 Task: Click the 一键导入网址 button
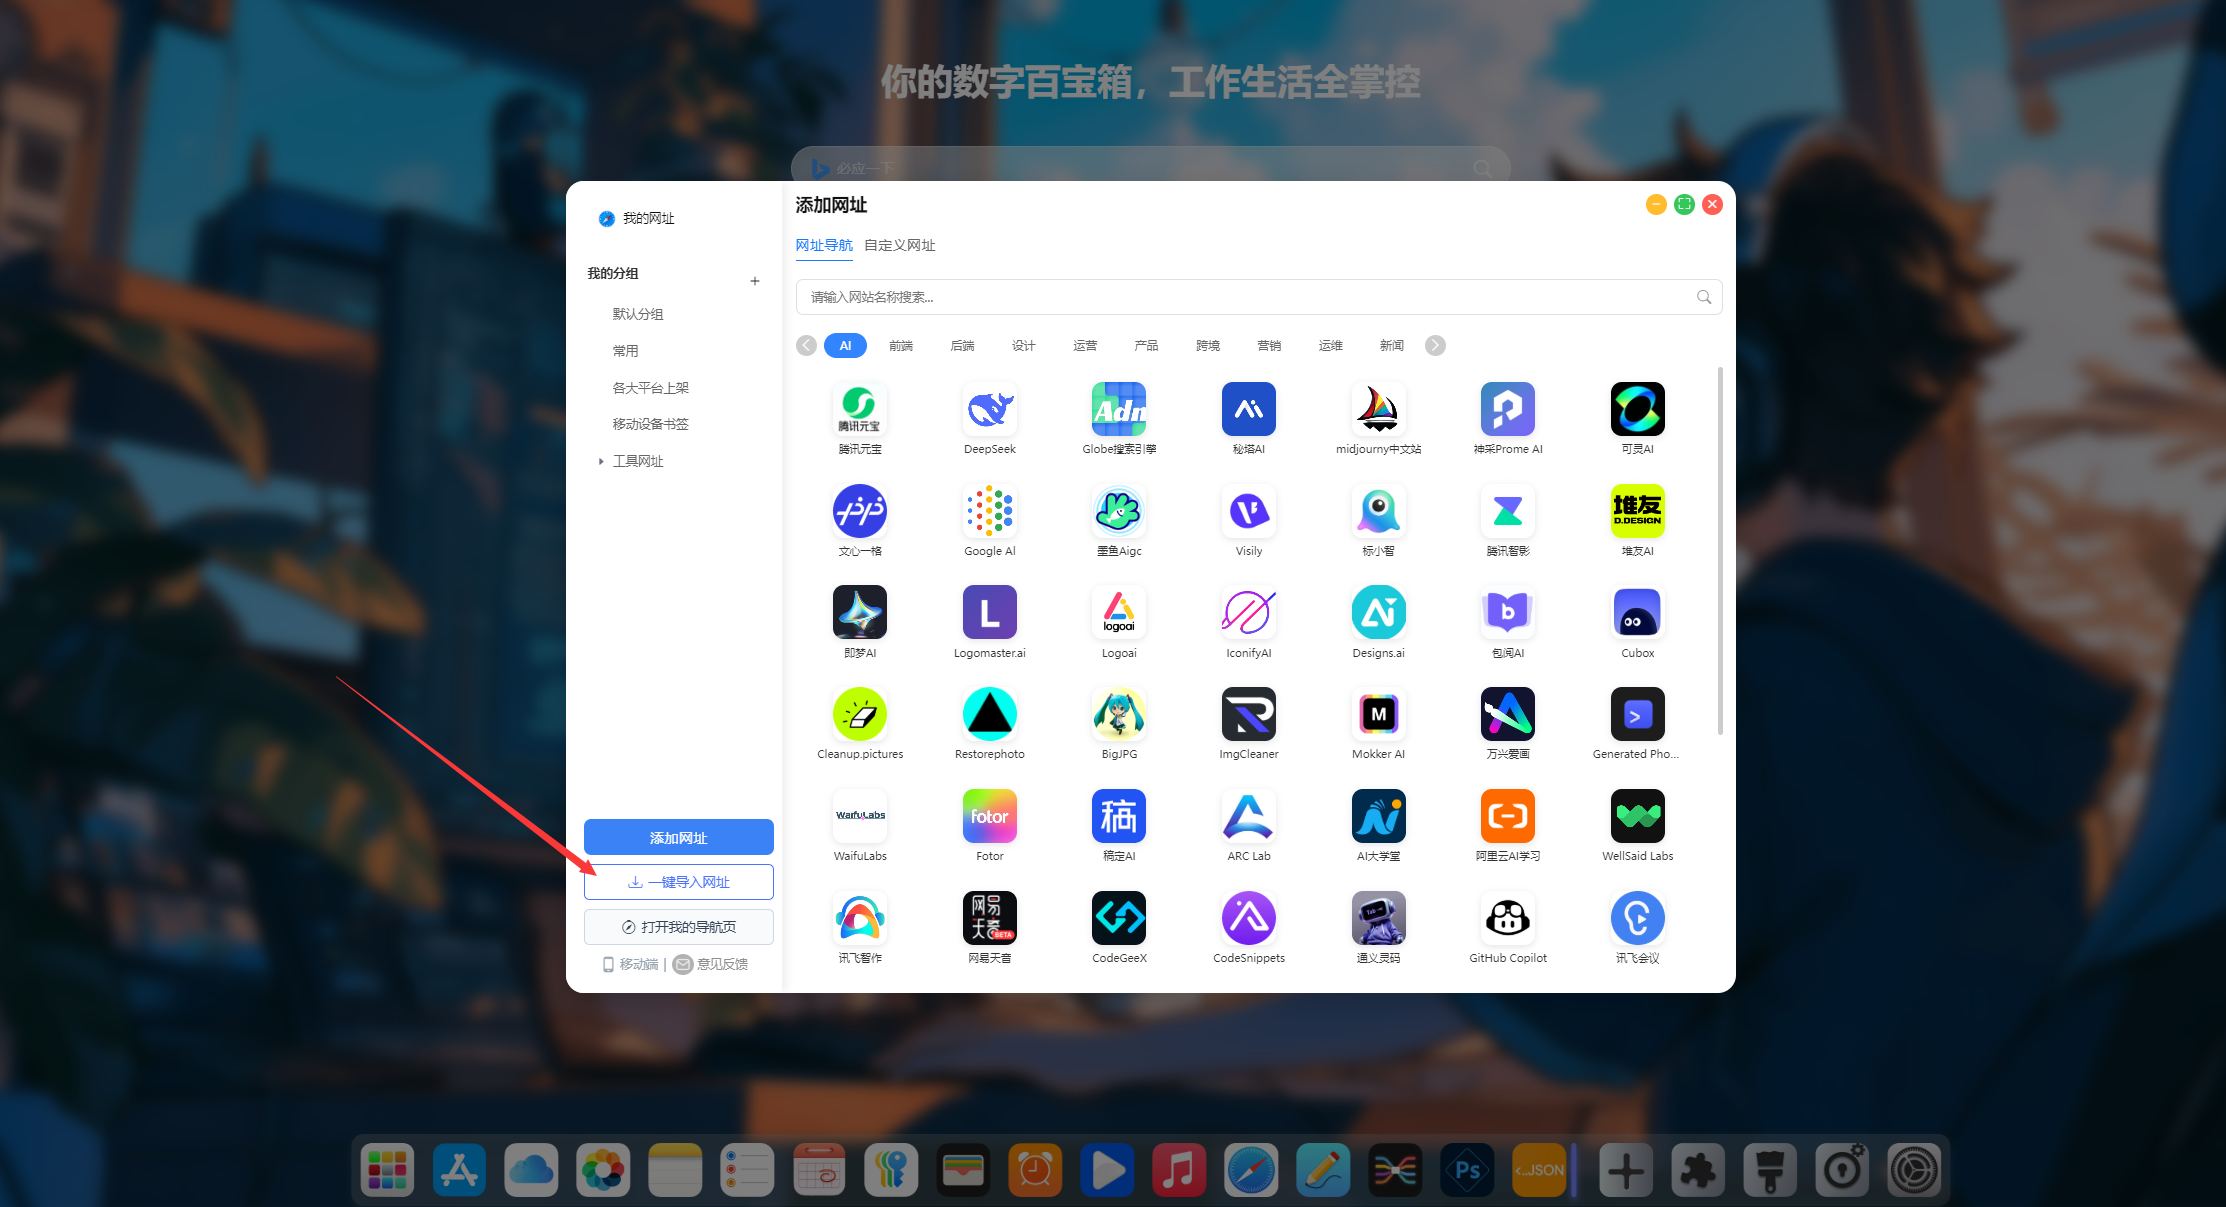click(x=678, y=882)
